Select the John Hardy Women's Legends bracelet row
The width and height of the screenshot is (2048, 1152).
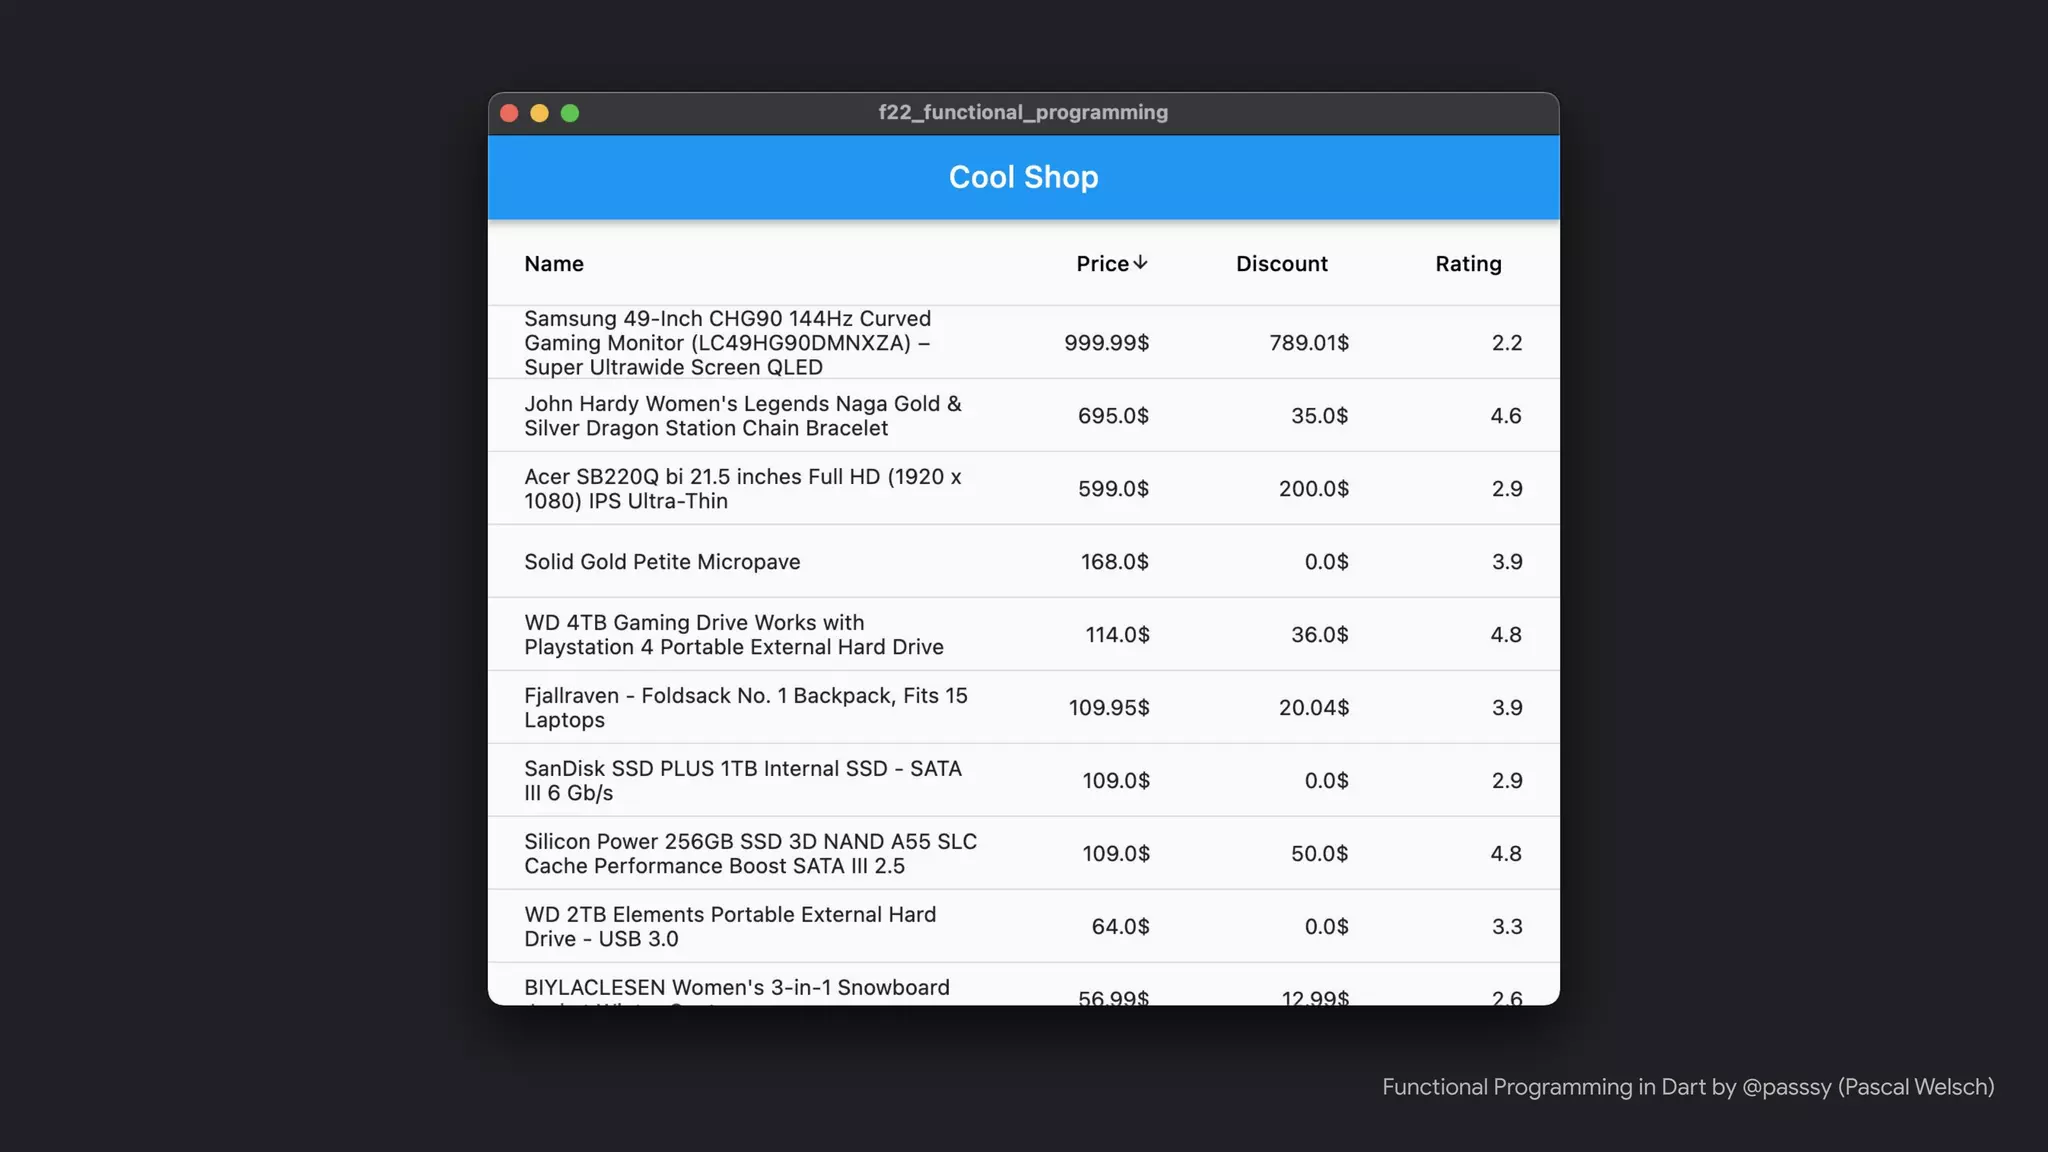(1023, 415)
